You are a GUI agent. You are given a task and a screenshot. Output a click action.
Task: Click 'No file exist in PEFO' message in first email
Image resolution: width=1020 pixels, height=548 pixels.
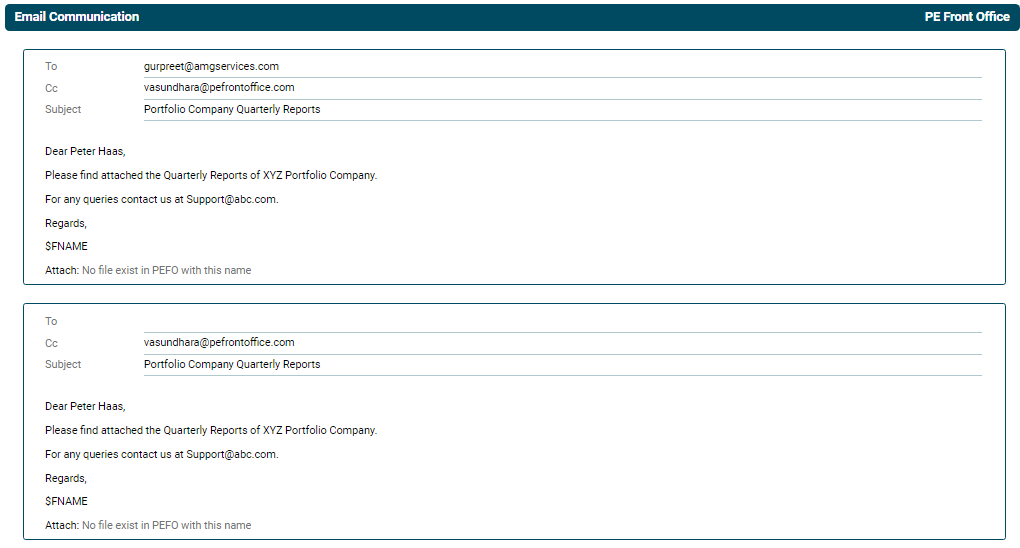pos(167,271)
